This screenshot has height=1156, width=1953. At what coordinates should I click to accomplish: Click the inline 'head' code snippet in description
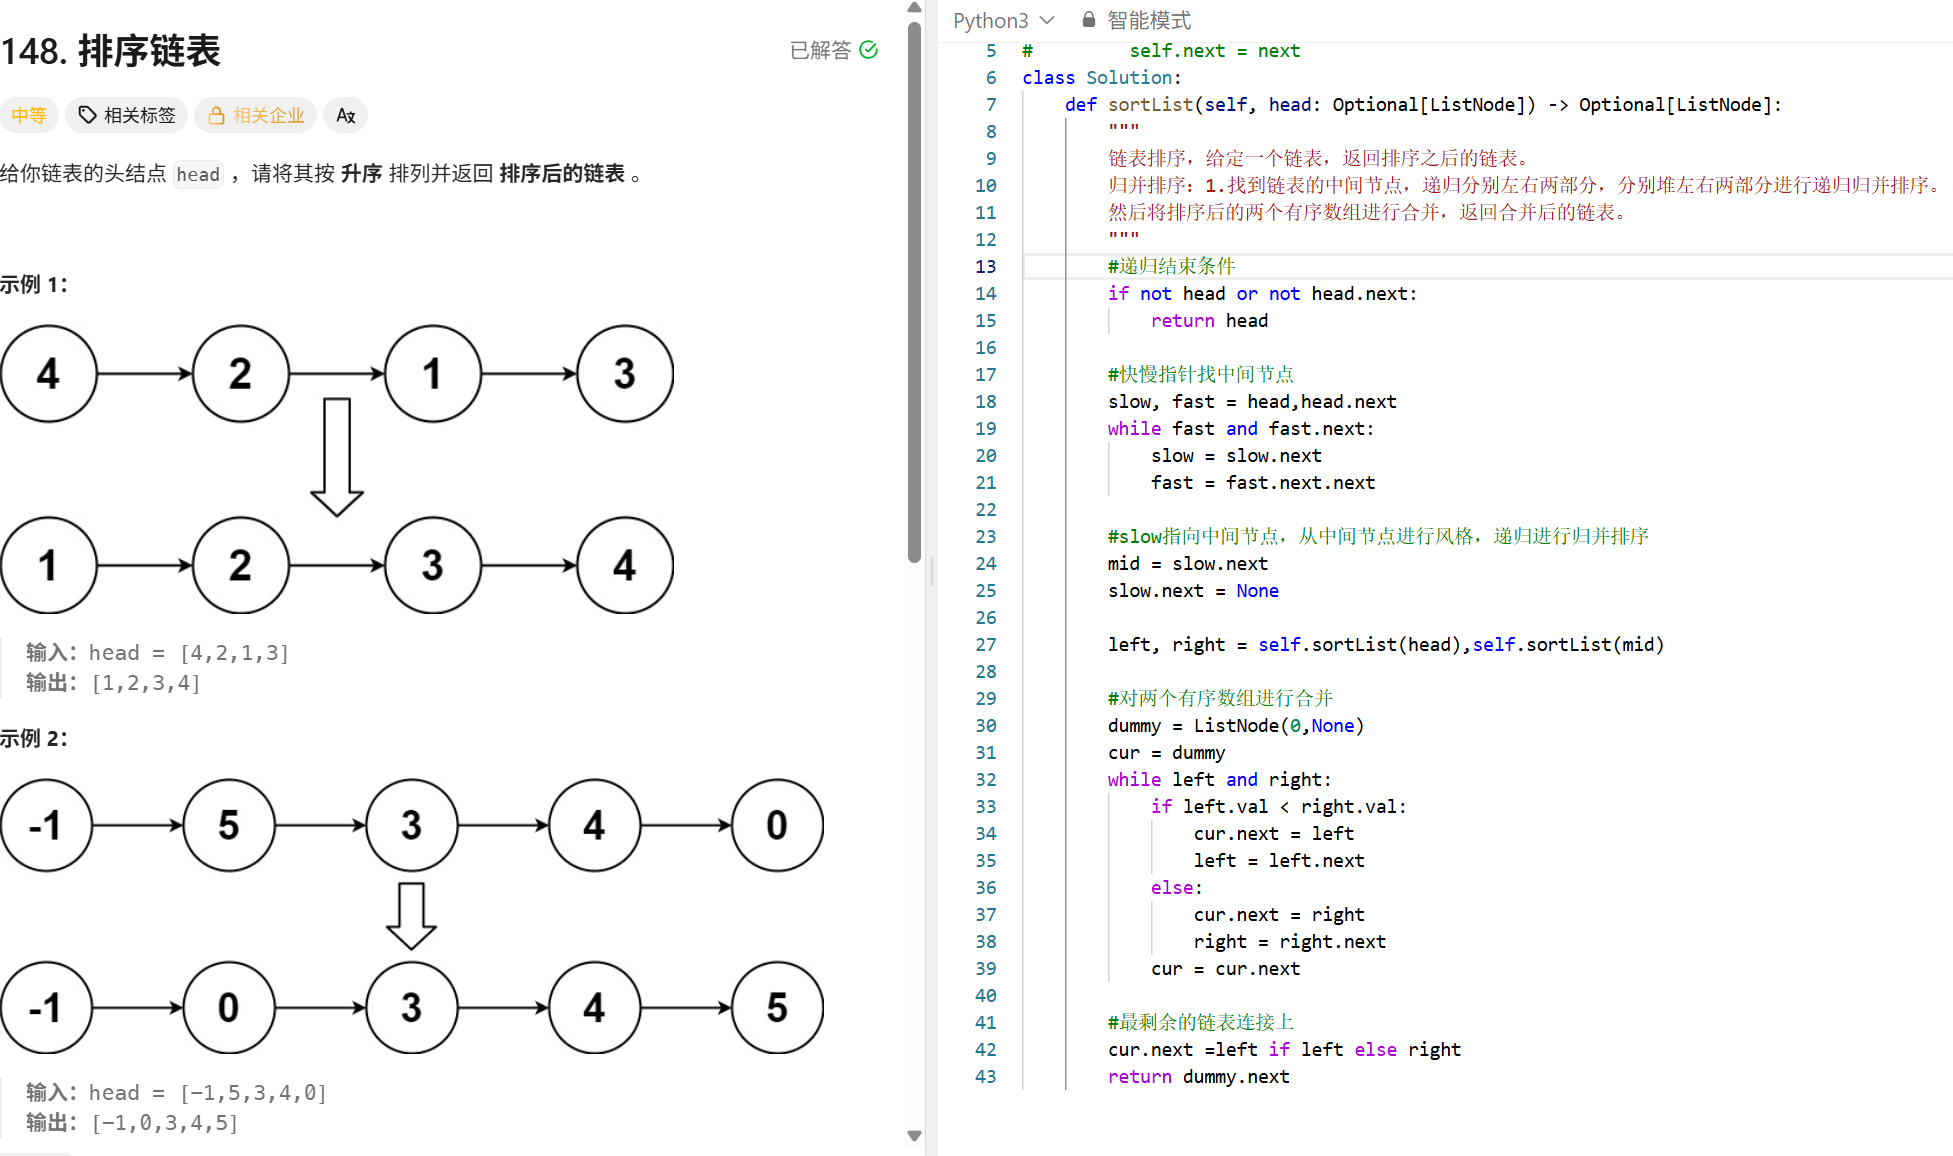[198, 175]
